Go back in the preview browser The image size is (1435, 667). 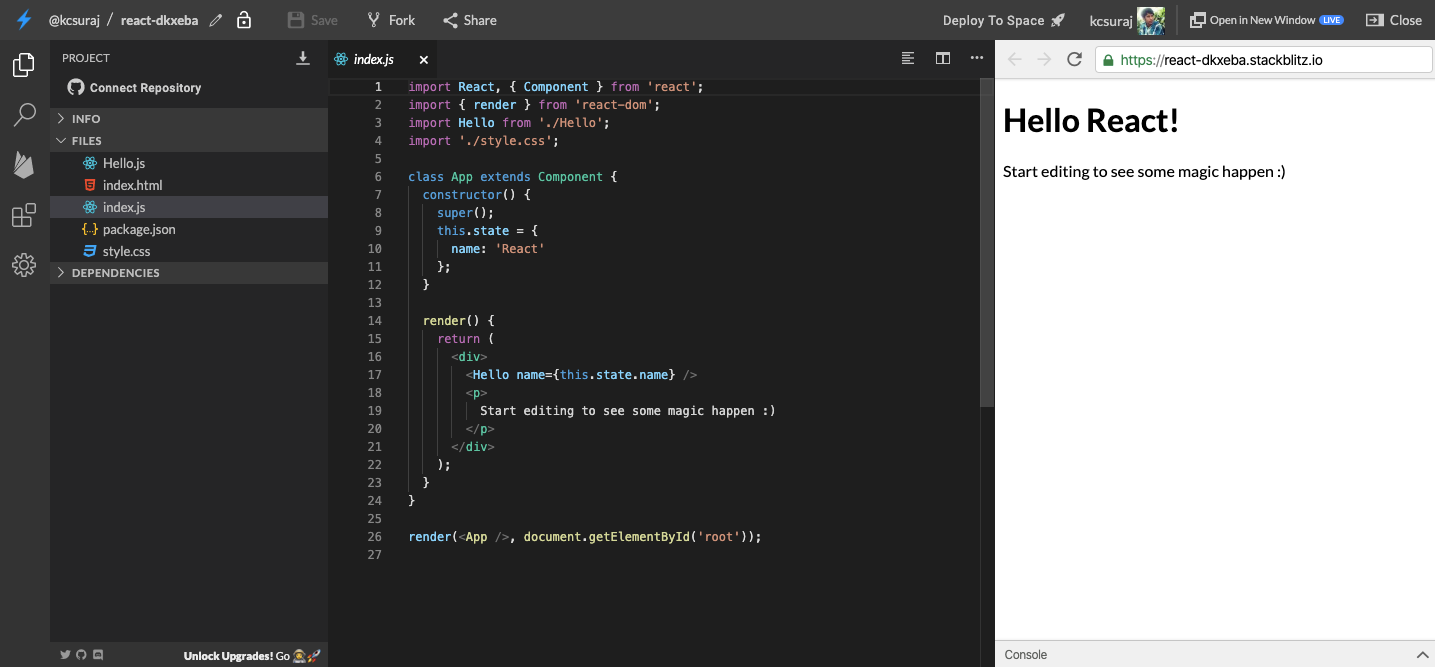1015,60
